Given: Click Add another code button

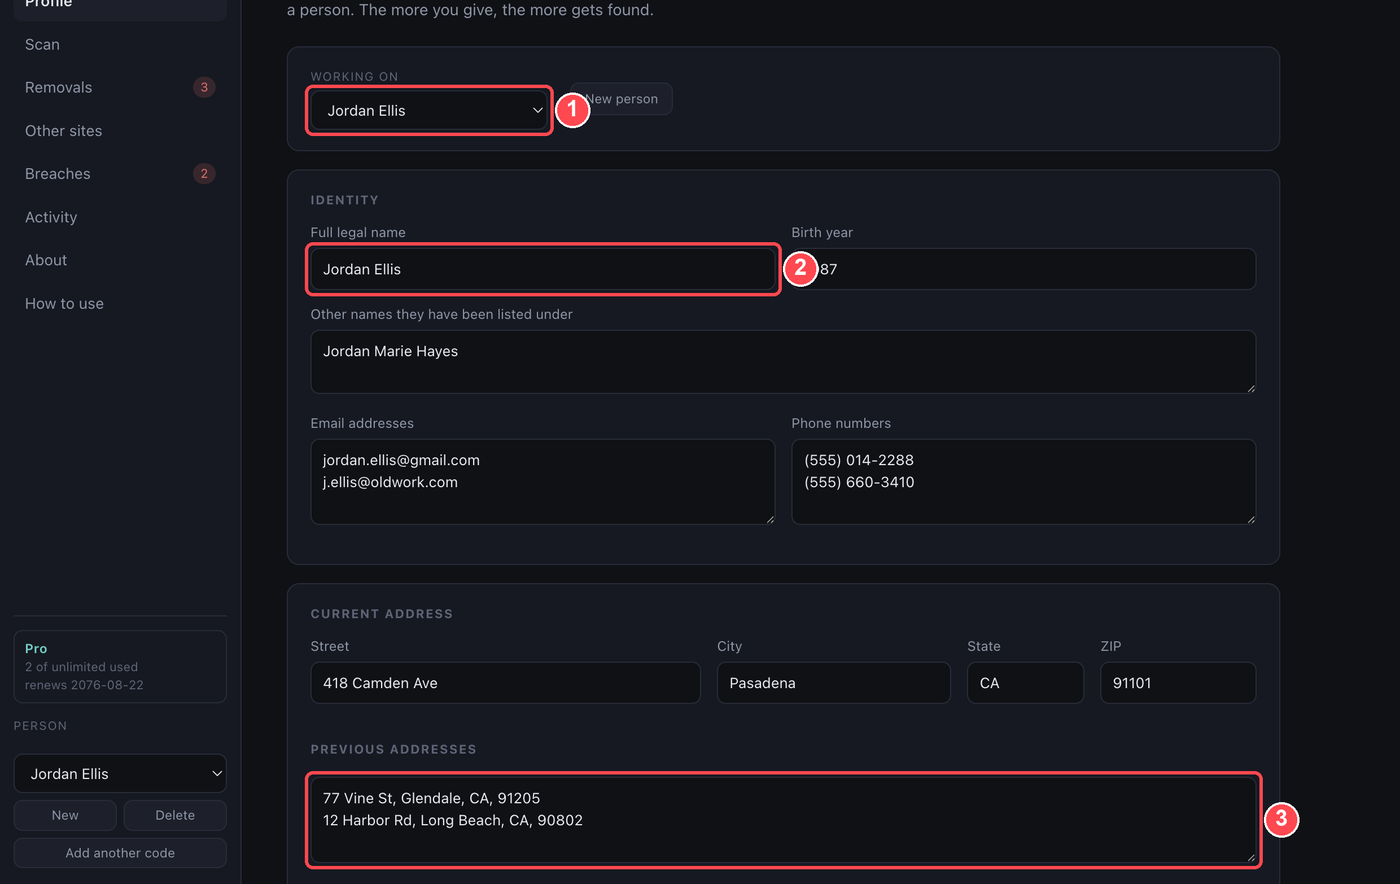Looking at the screenshot, I should [120, 853].
